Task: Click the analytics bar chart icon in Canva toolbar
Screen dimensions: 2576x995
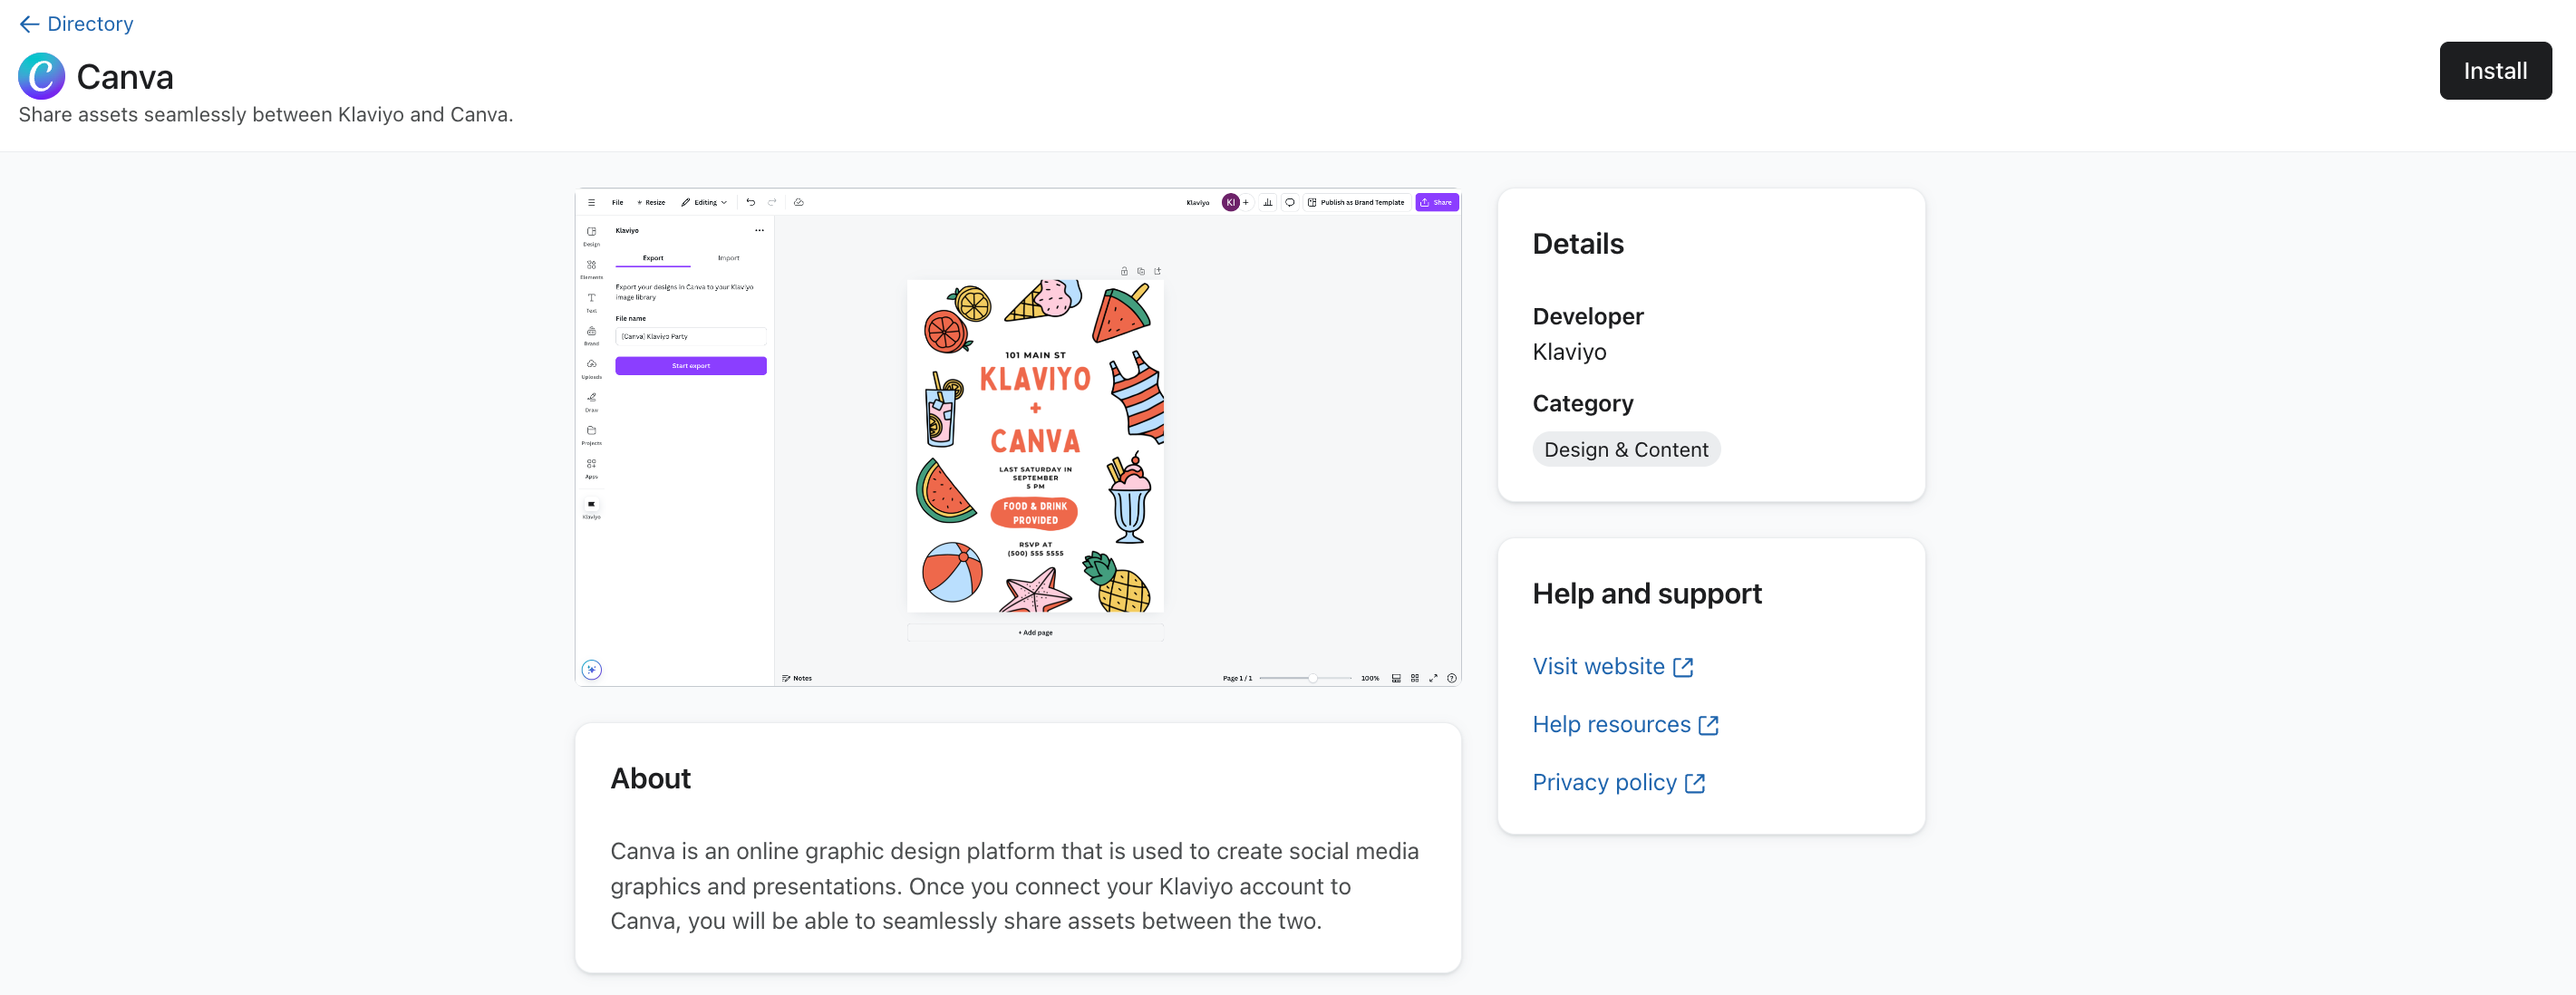Action: [x=1267, y=202]
